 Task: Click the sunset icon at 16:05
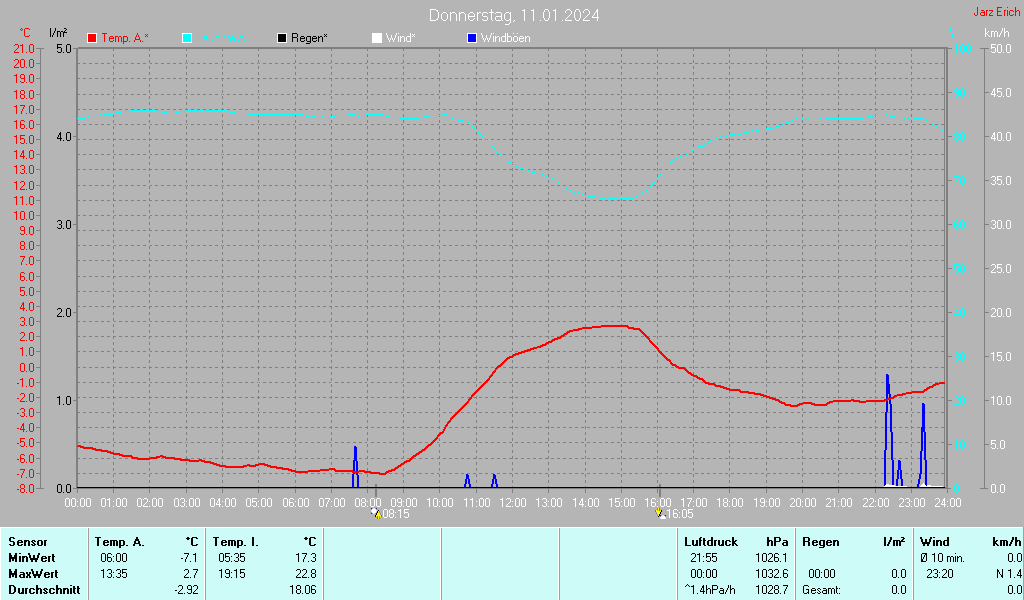click(660, 513)
